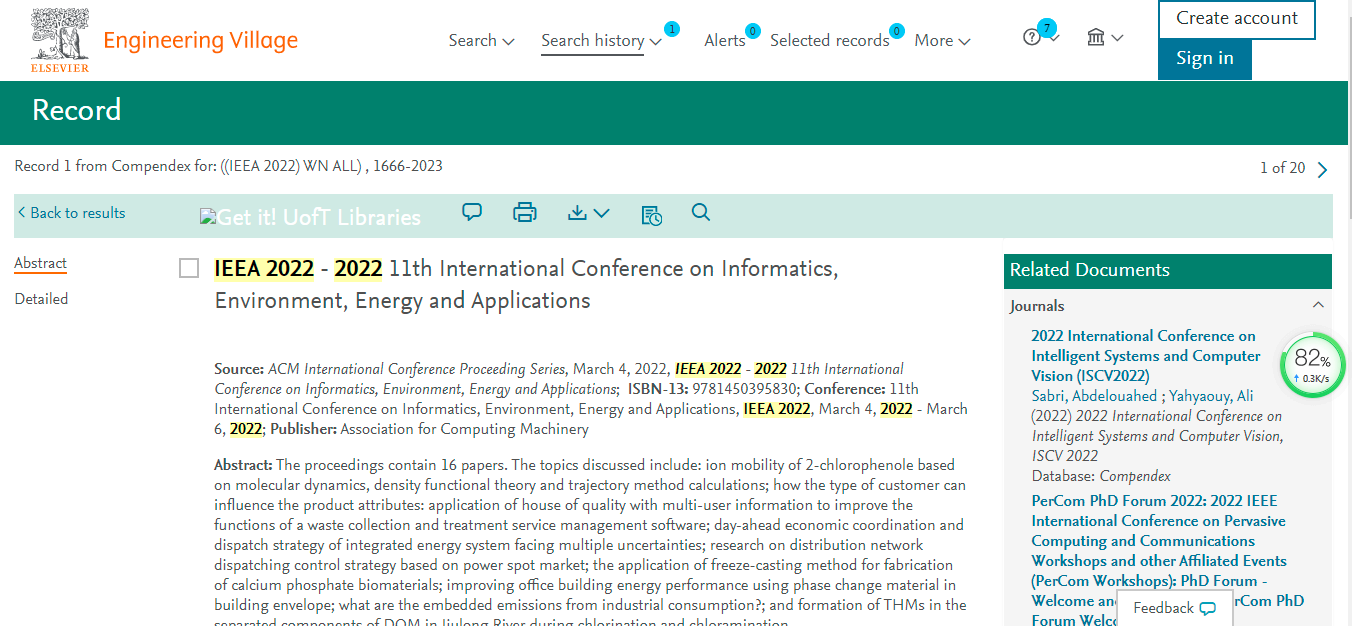The width and height of the screenshot is (1352, 626).
Task: Open the institution building icon menu
Action: coord(1105,38)
